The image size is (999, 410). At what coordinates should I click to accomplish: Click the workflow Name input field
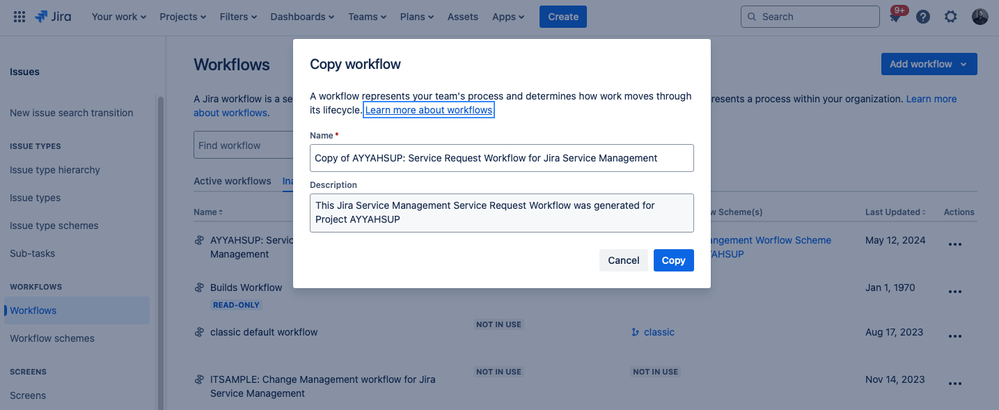pos(501,158)
